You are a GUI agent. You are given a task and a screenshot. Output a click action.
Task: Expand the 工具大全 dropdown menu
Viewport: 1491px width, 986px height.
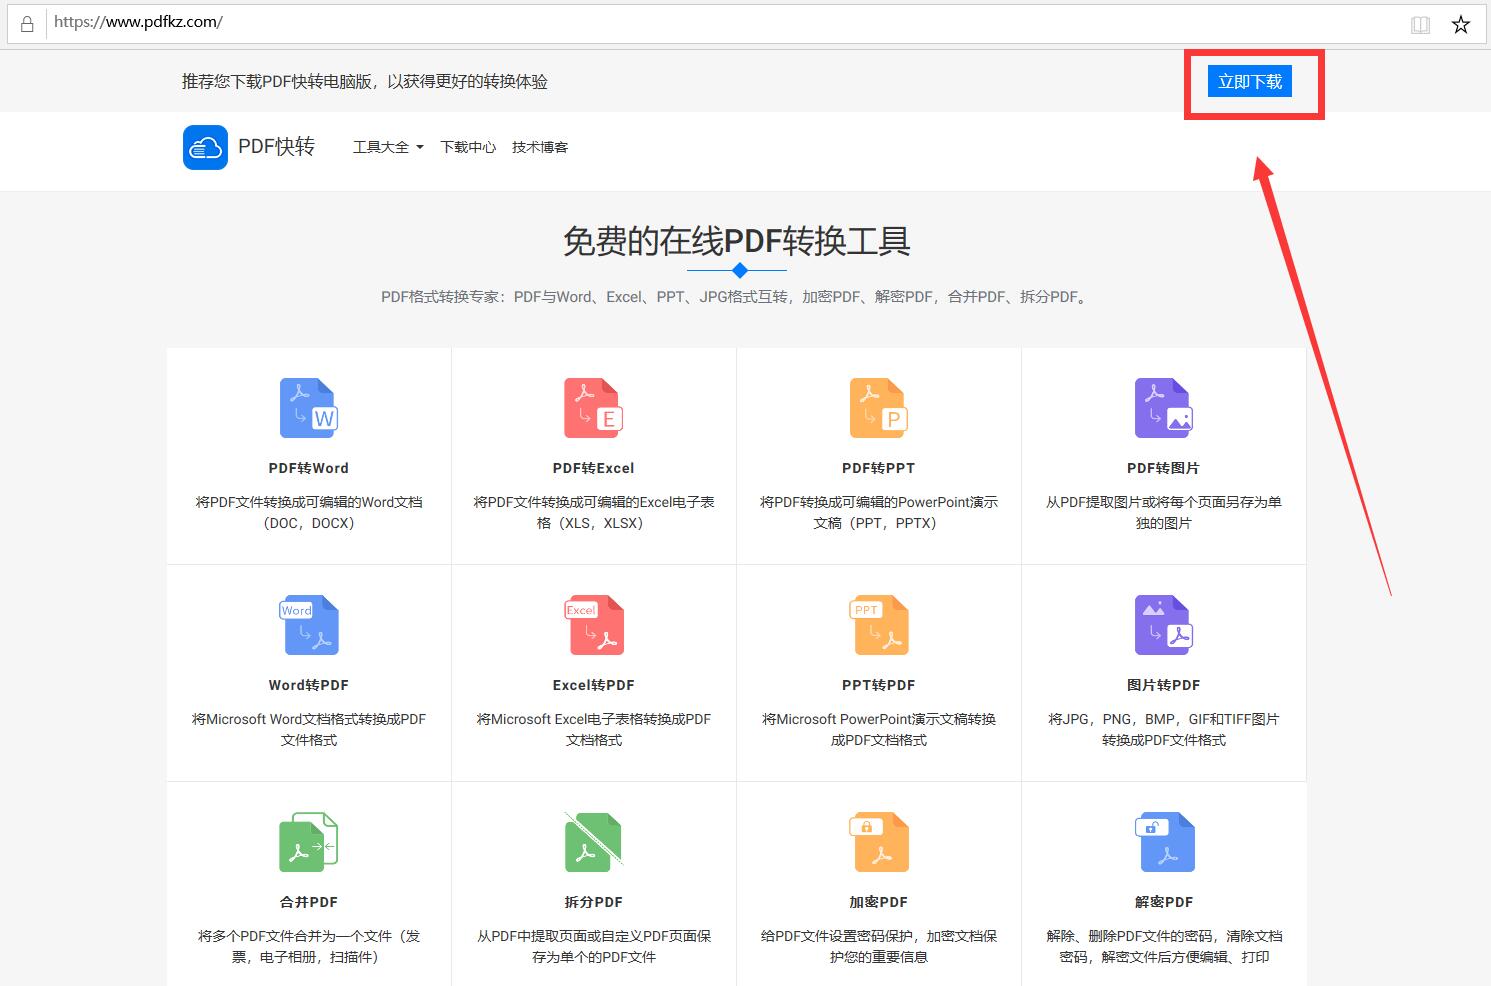tap(387, 146)
